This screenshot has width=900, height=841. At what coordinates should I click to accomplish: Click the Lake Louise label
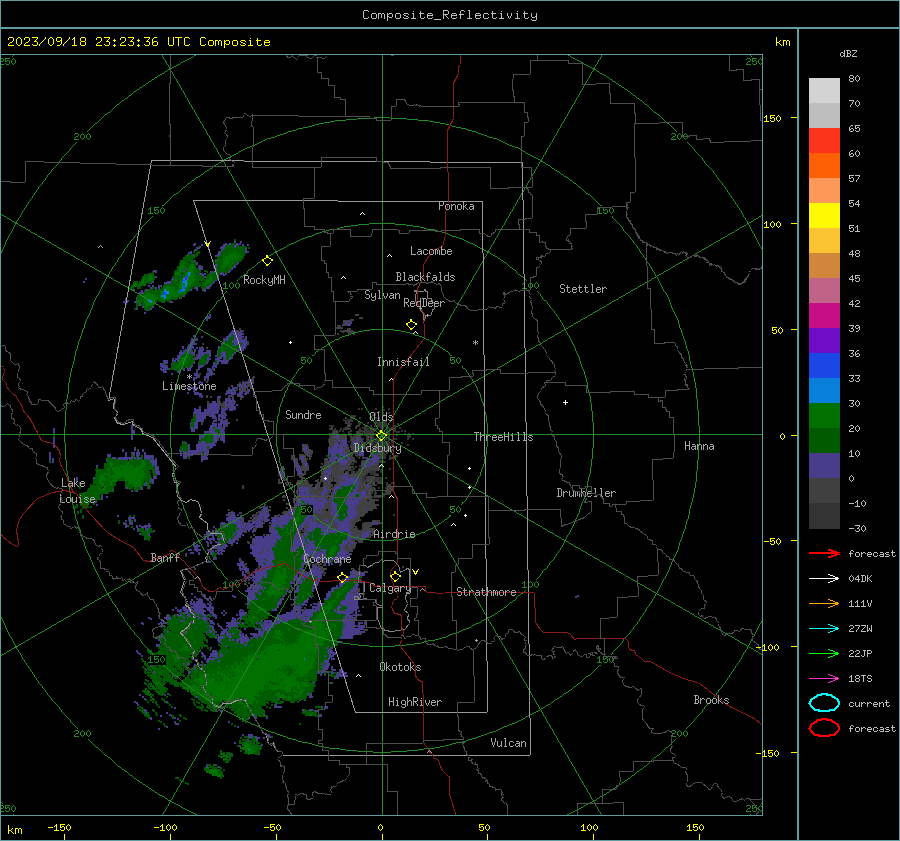tap(77, 491)
